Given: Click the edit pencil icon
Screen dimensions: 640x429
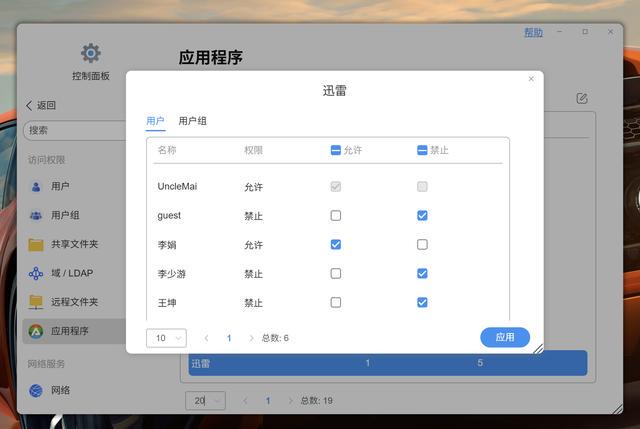Looking at the screenshot, I should point(582,98).
